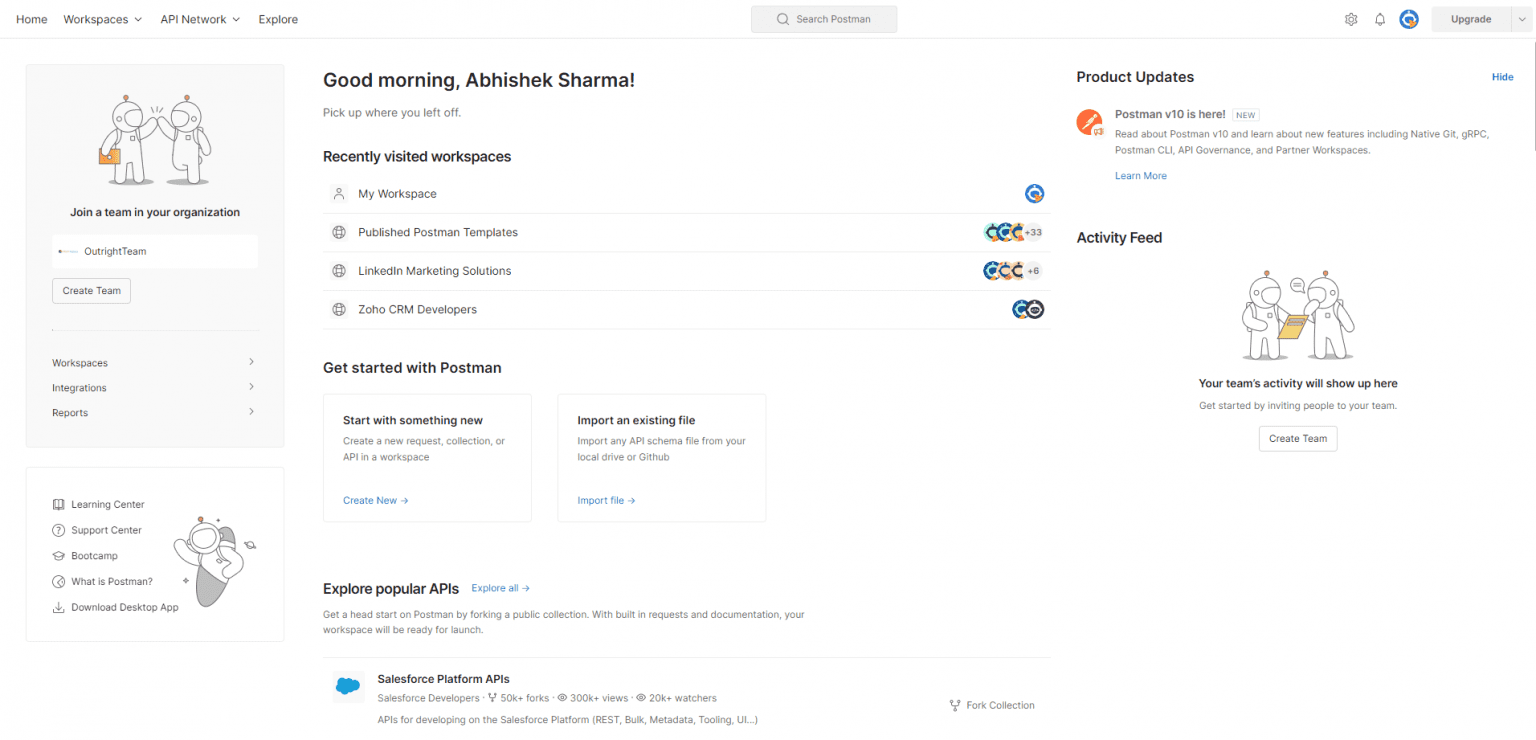Open the Learn More link under Postman v10

click(x=1140, y=175)
